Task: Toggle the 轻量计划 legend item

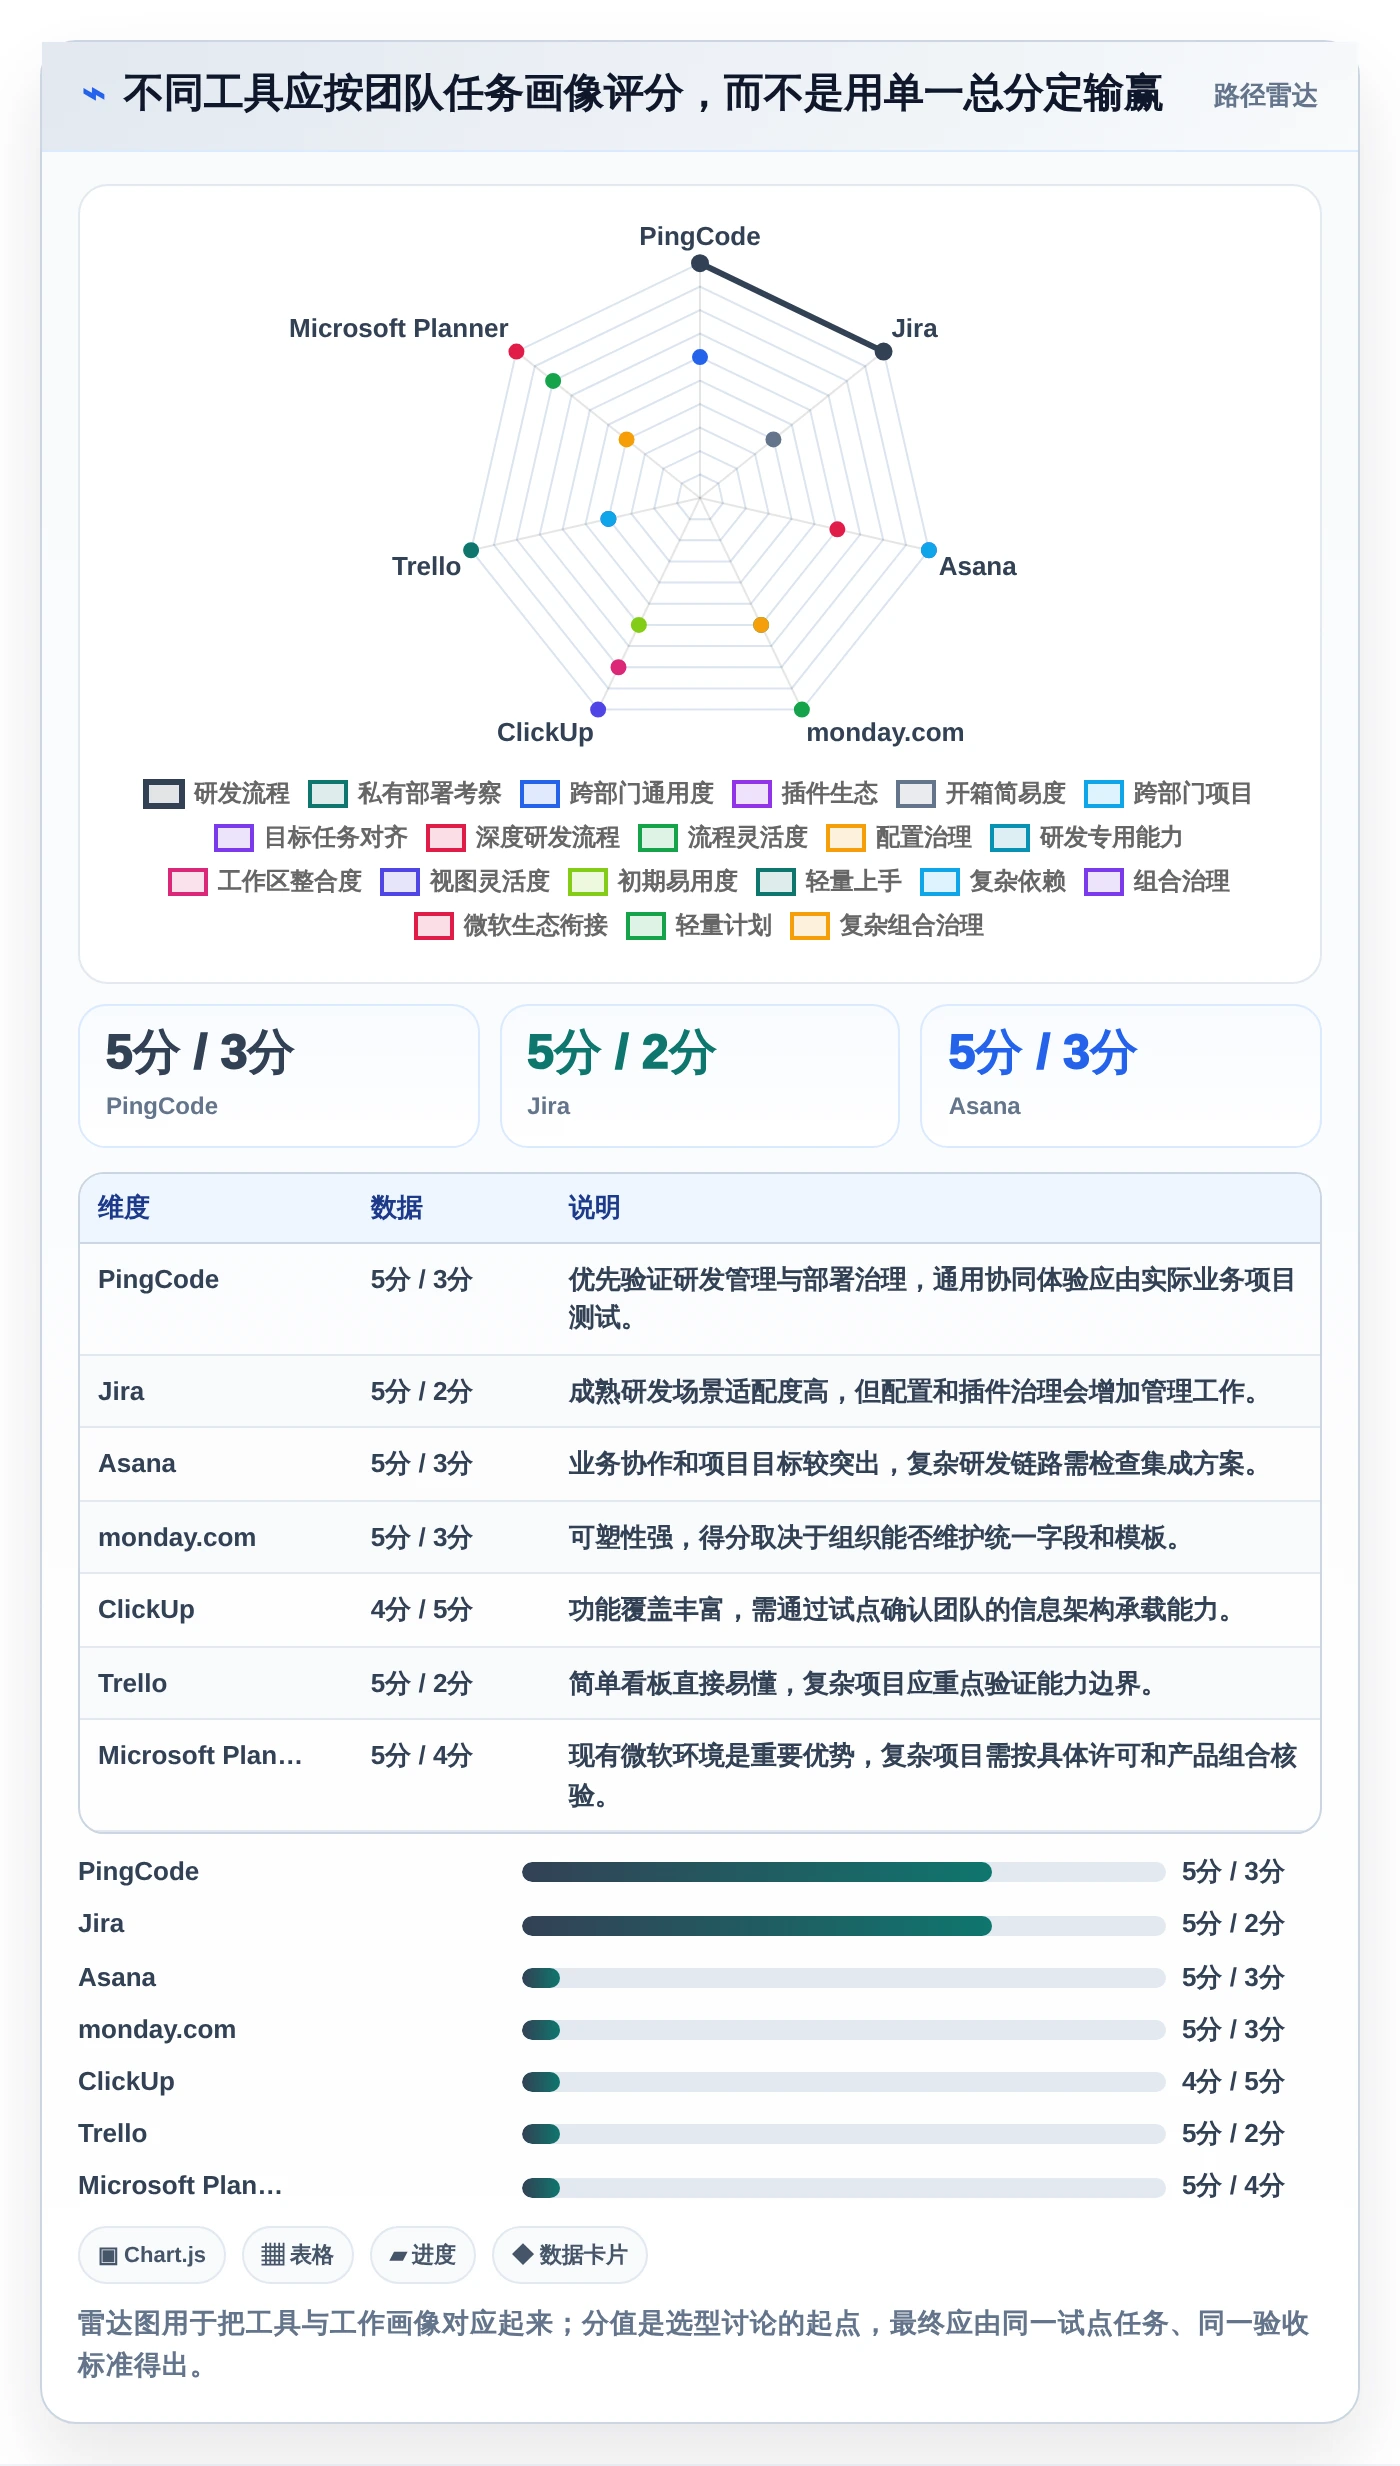Action: (699, 925)
